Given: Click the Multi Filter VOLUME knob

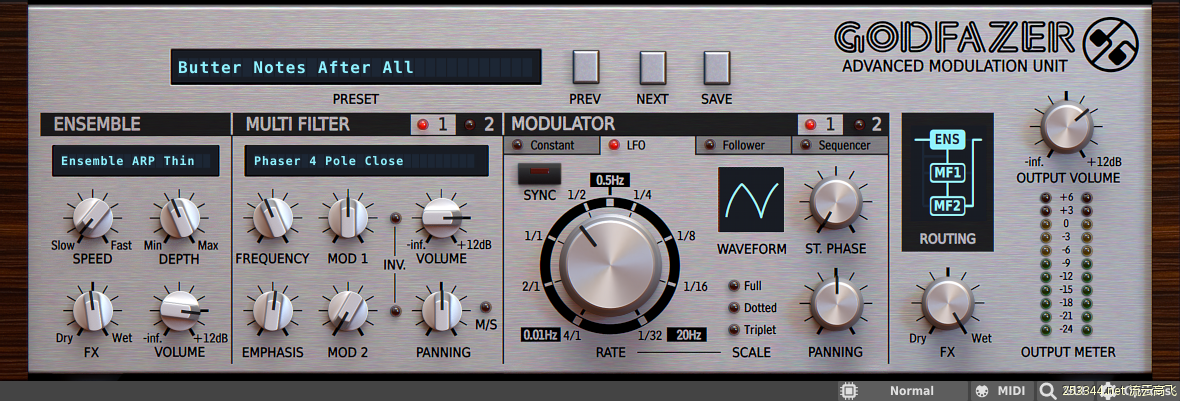Looking at the screenshot, I should tap(442, 218).
